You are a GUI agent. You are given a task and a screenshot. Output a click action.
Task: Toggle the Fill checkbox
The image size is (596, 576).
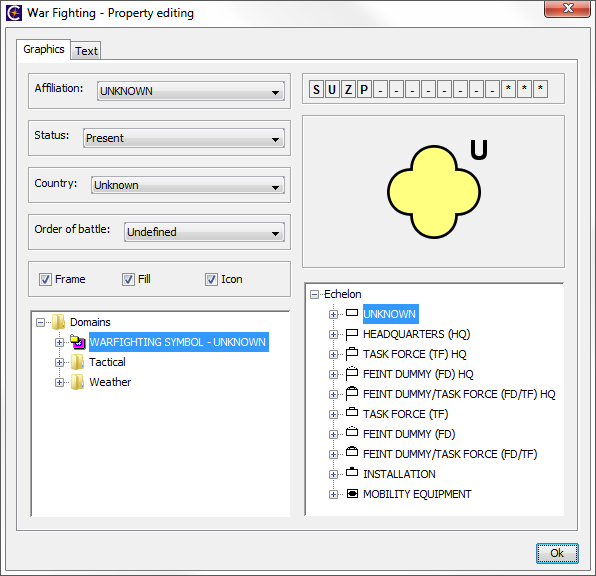click(128, 279)
